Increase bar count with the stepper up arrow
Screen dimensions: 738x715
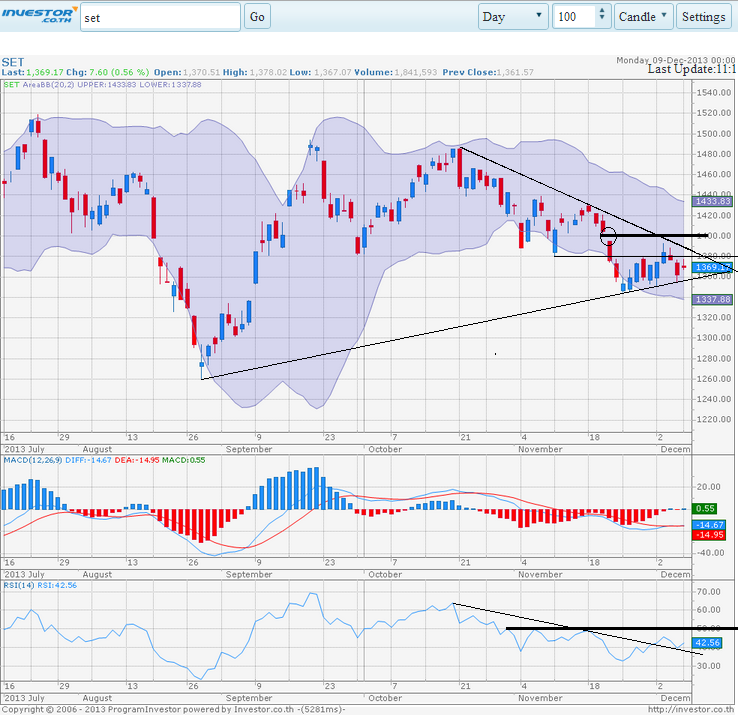tap(602, 11)
